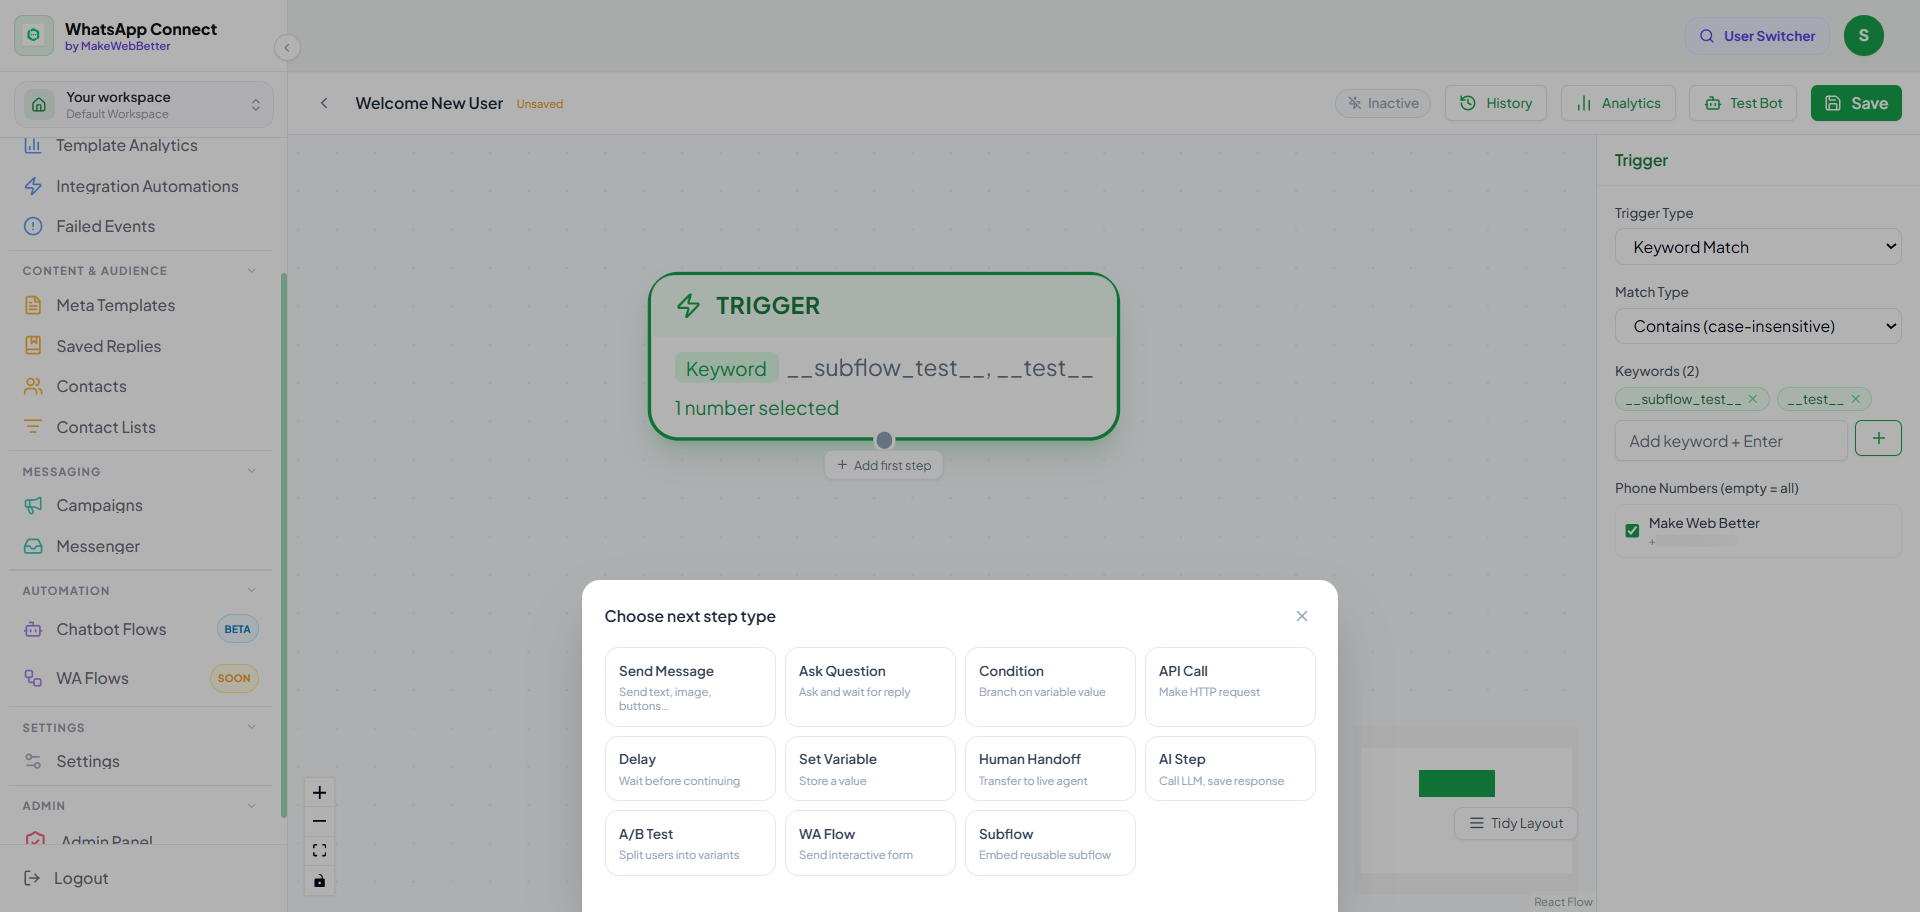Choose the Send Message step type

[x=690, y=687]
